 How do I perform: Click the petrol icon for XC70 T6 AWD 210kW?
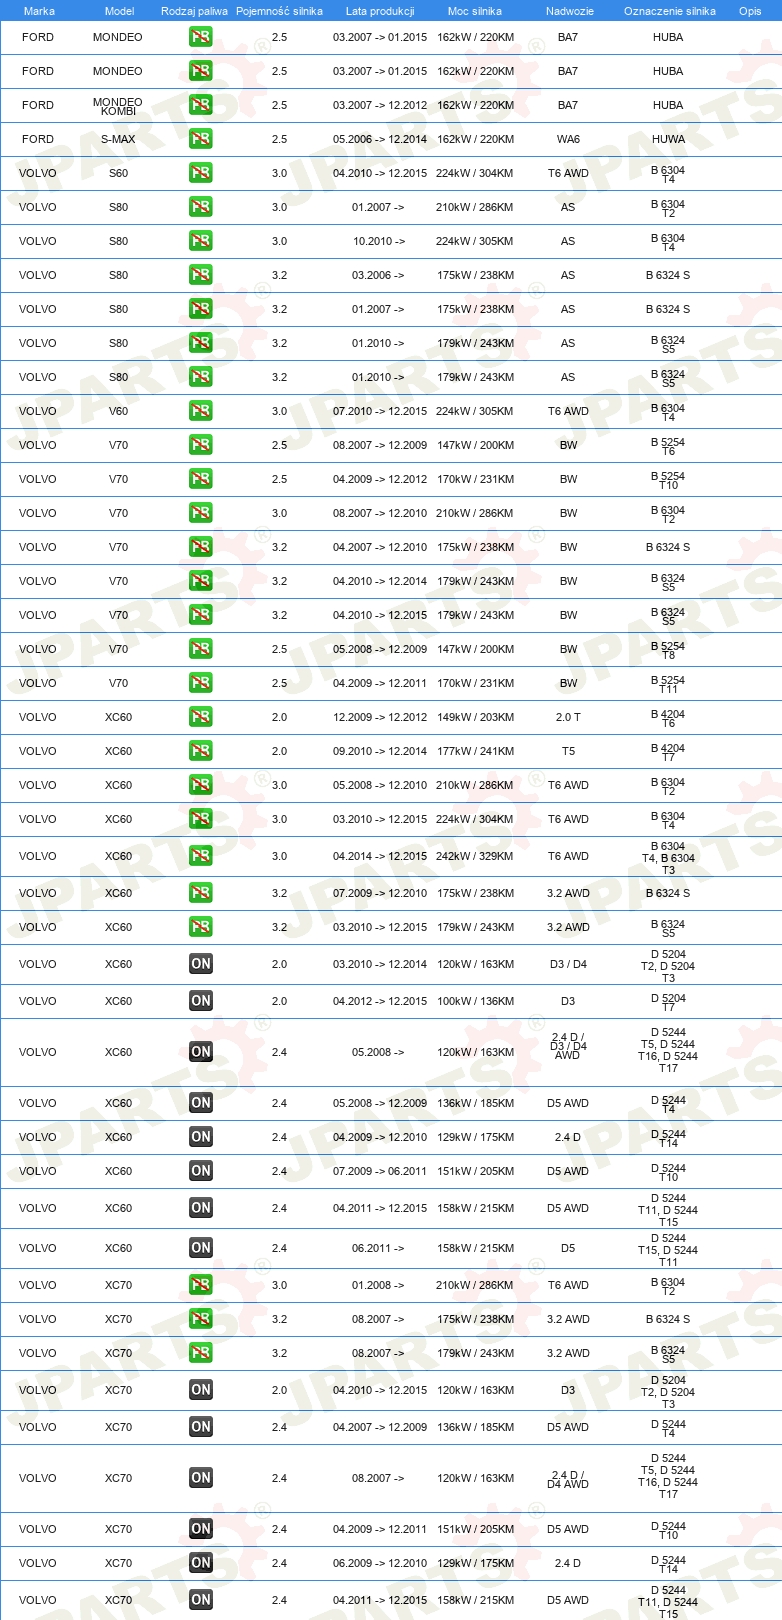coord(201,1285)
